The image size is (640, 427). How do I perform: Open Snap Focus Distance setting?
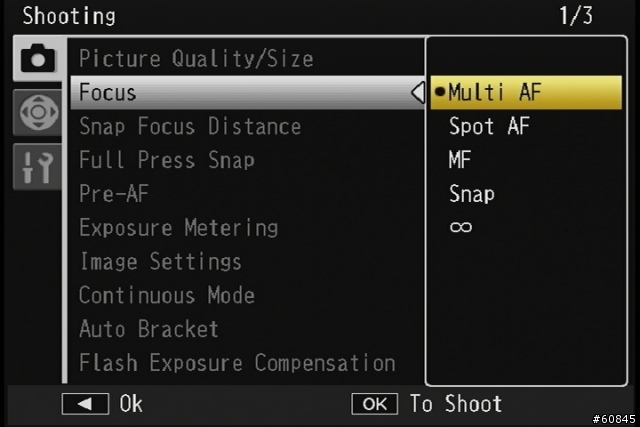190,126
